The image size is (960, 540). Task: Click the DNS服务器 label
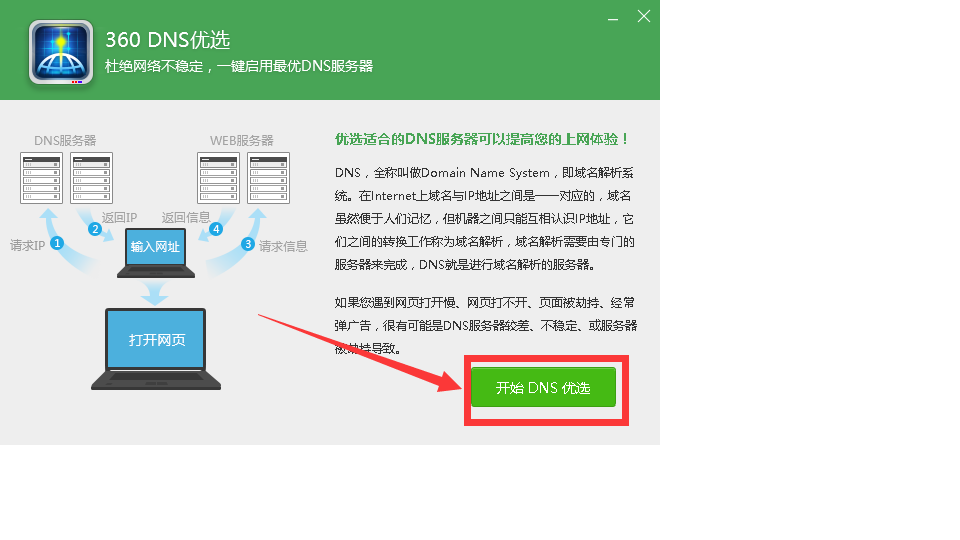pos(65,141)
